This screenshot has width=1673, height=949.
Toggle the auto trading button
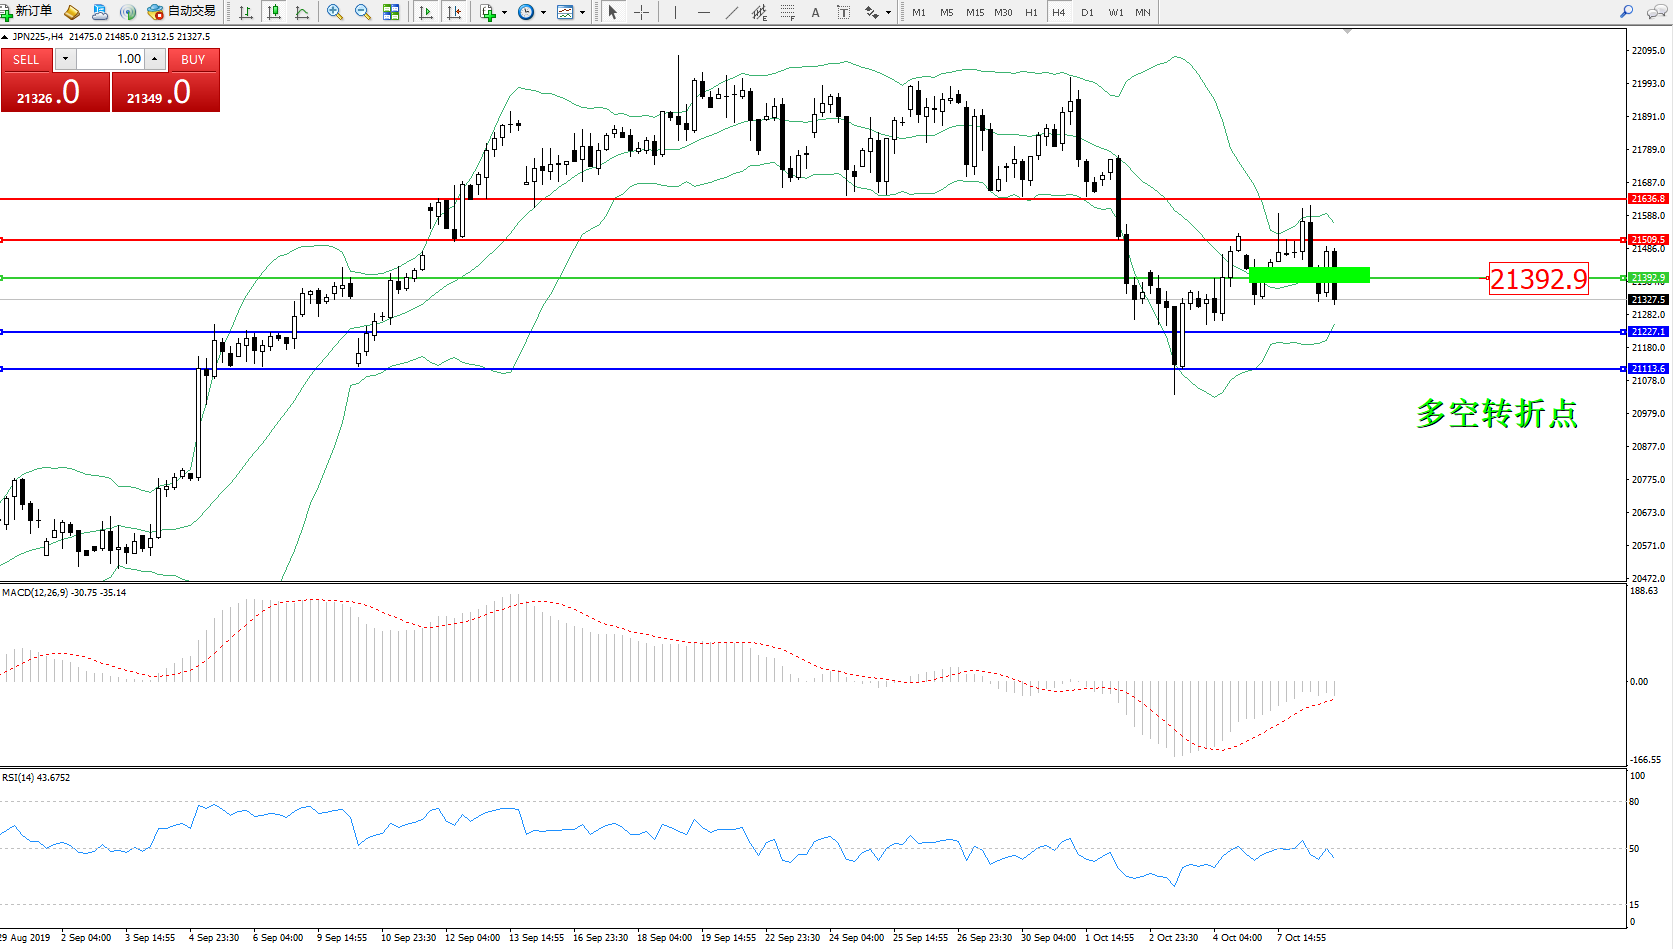pos(181,12)
